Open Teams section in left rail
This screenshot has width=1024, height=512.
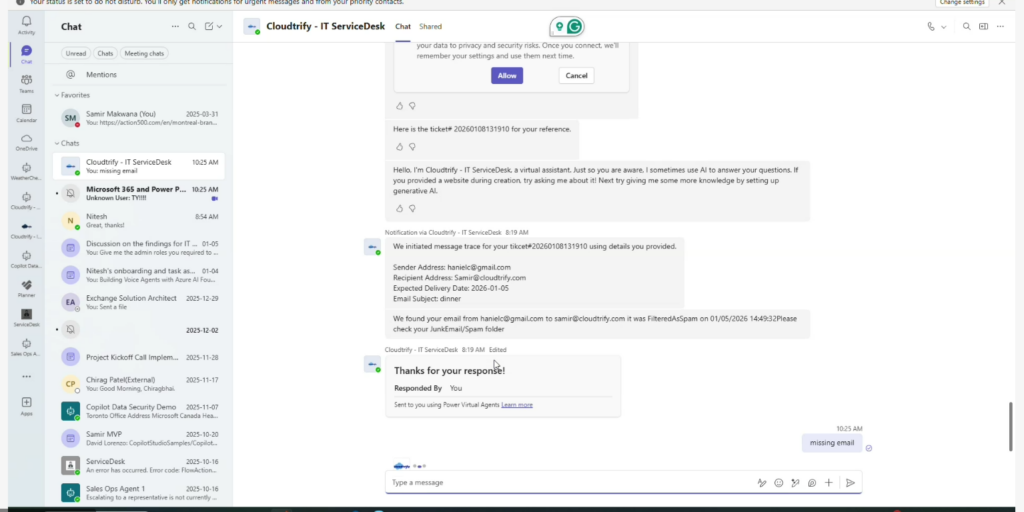coord(26,84)
